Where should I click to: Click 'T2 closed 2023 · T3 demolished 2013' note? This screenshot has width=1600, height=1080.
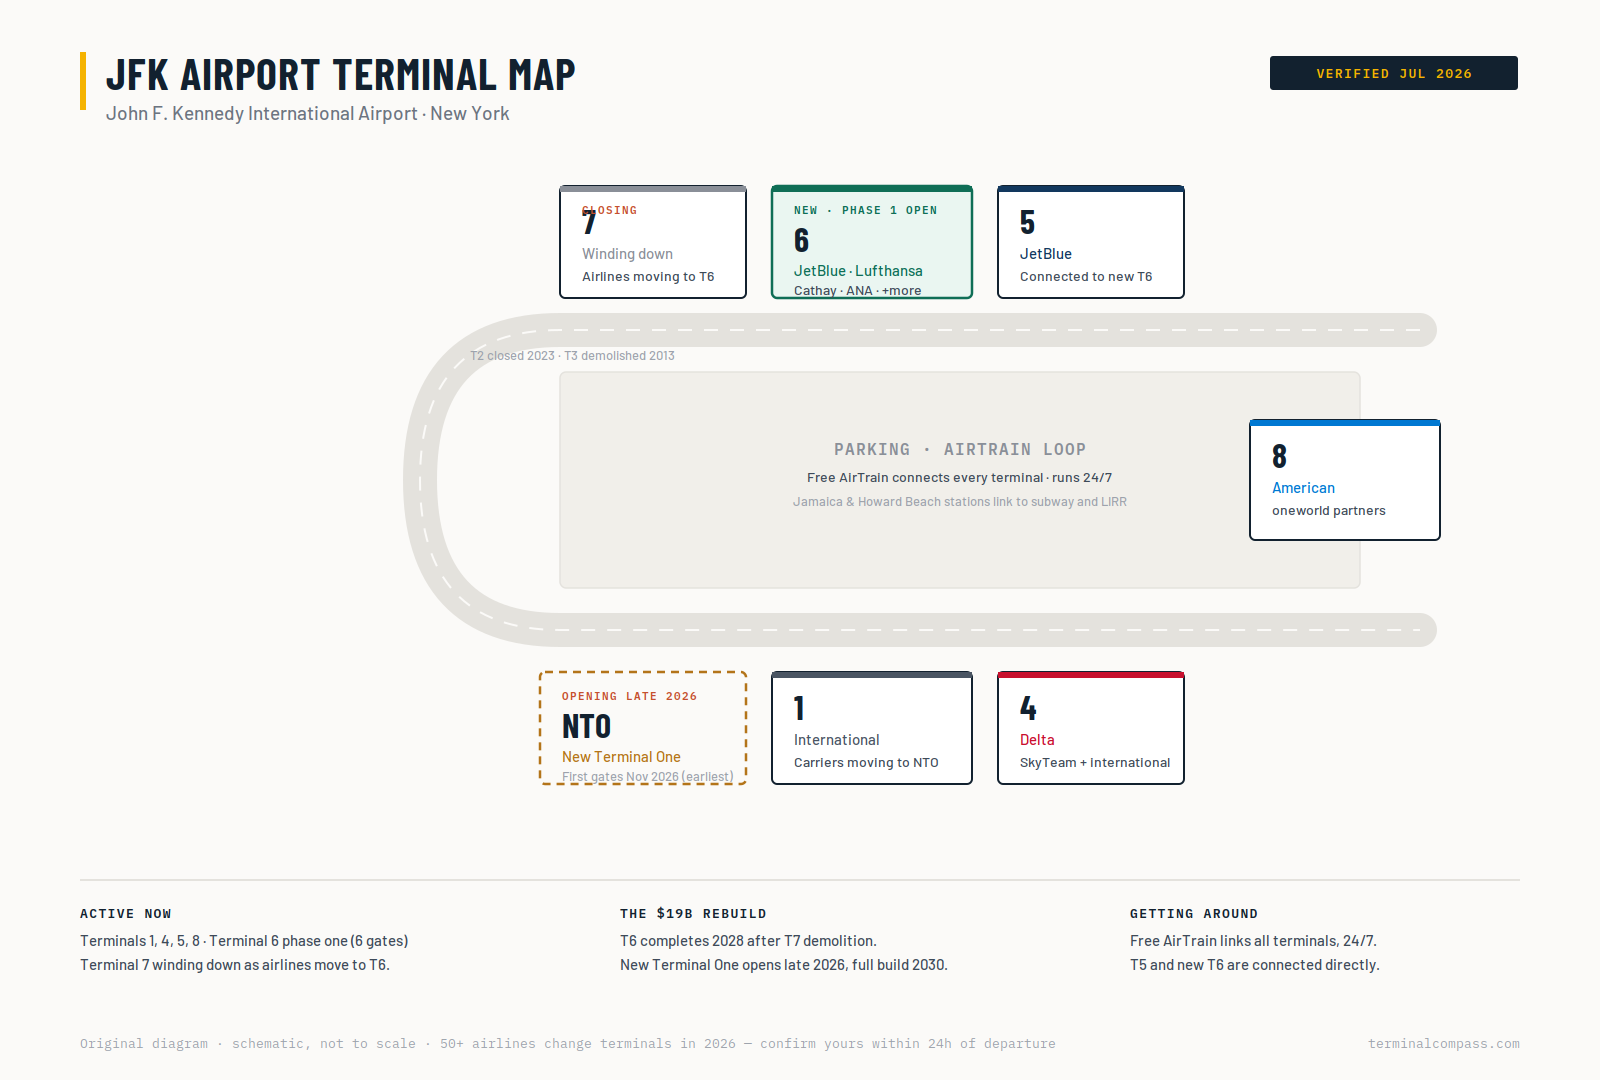pos(572,356)
